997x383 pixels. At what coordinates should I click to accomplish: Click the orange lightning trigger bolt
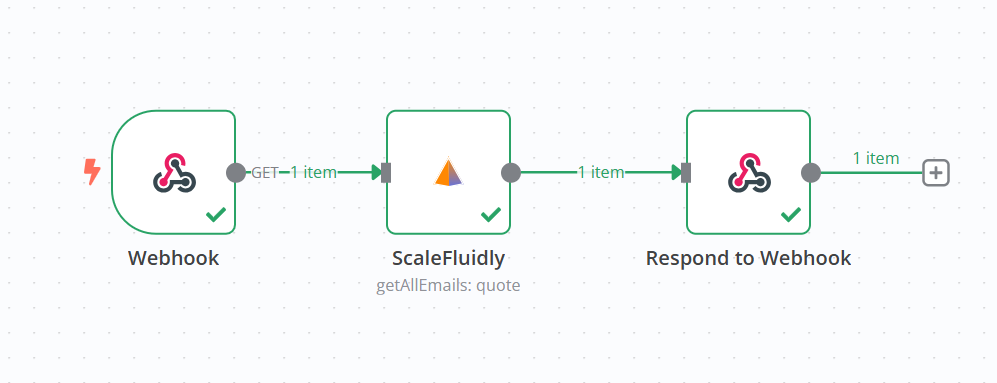point(92,172)
